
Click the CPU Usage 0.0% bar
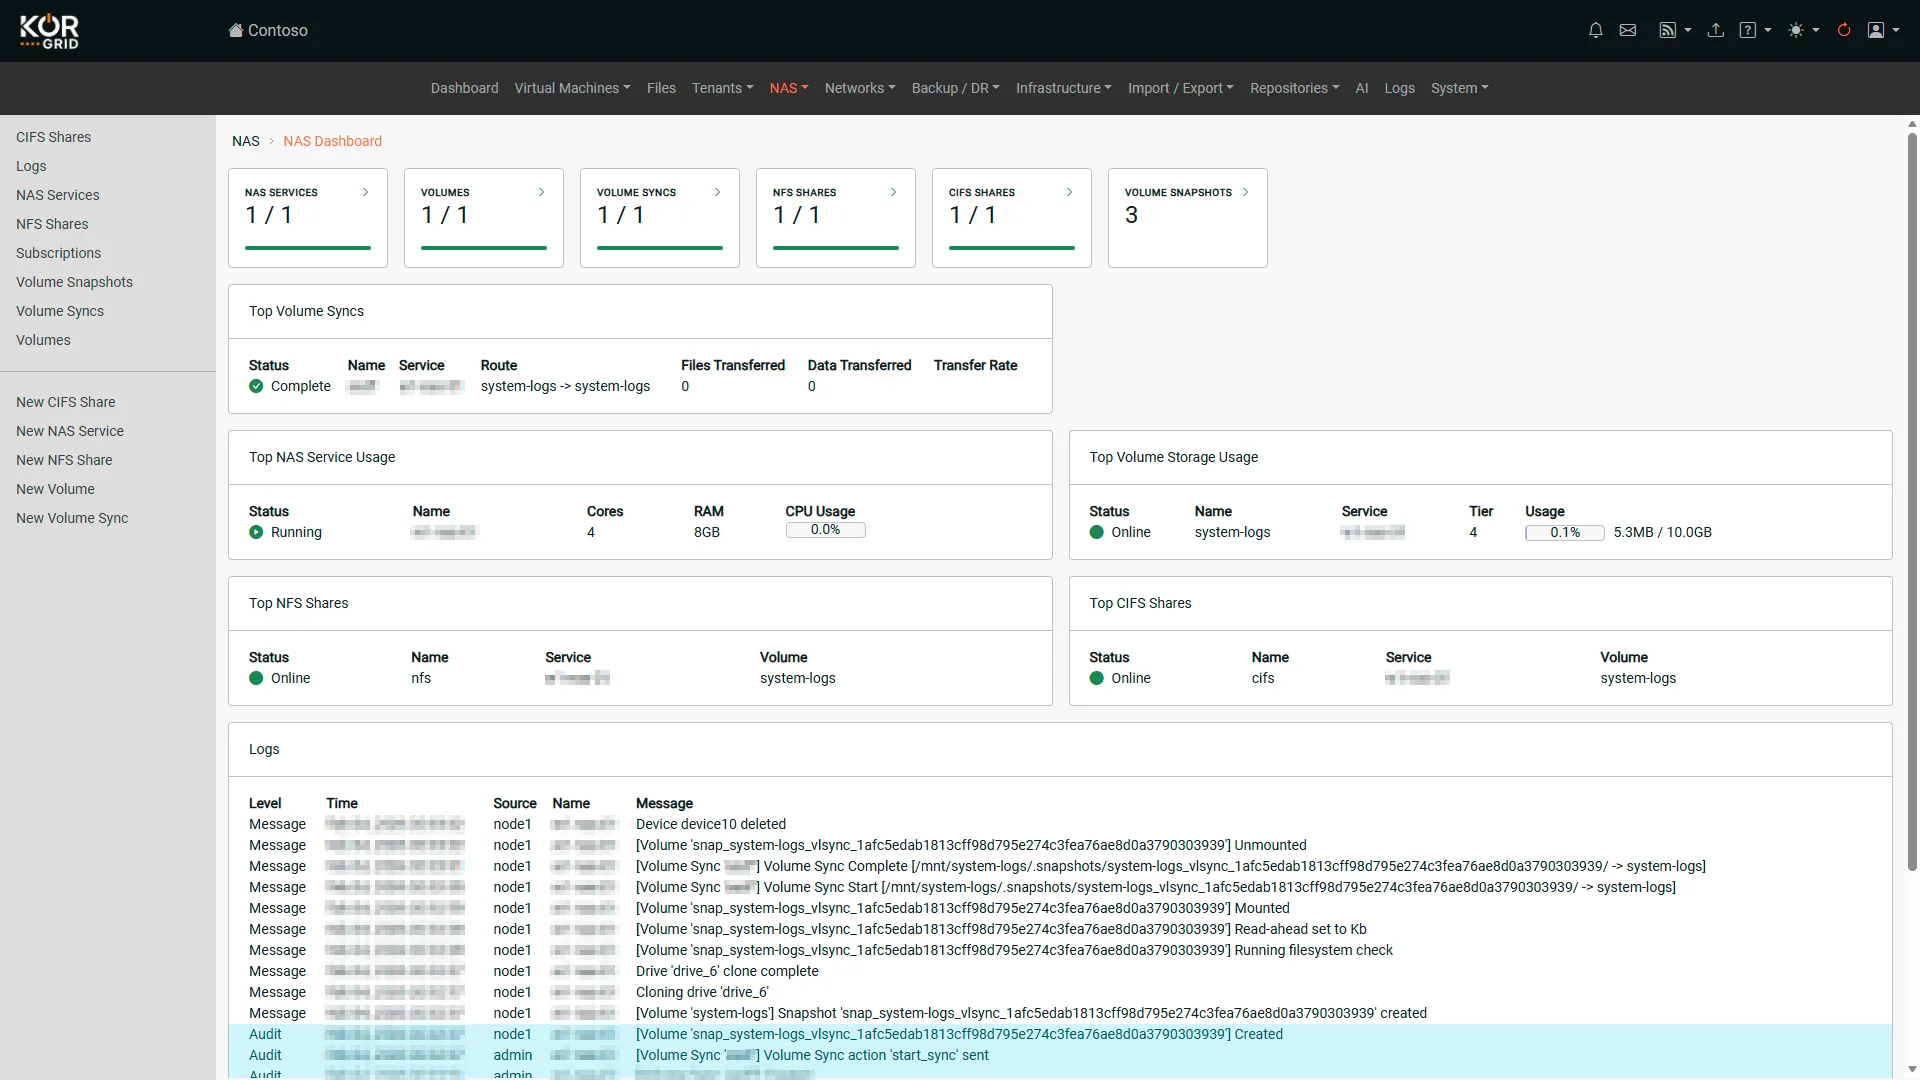point(825,530)
